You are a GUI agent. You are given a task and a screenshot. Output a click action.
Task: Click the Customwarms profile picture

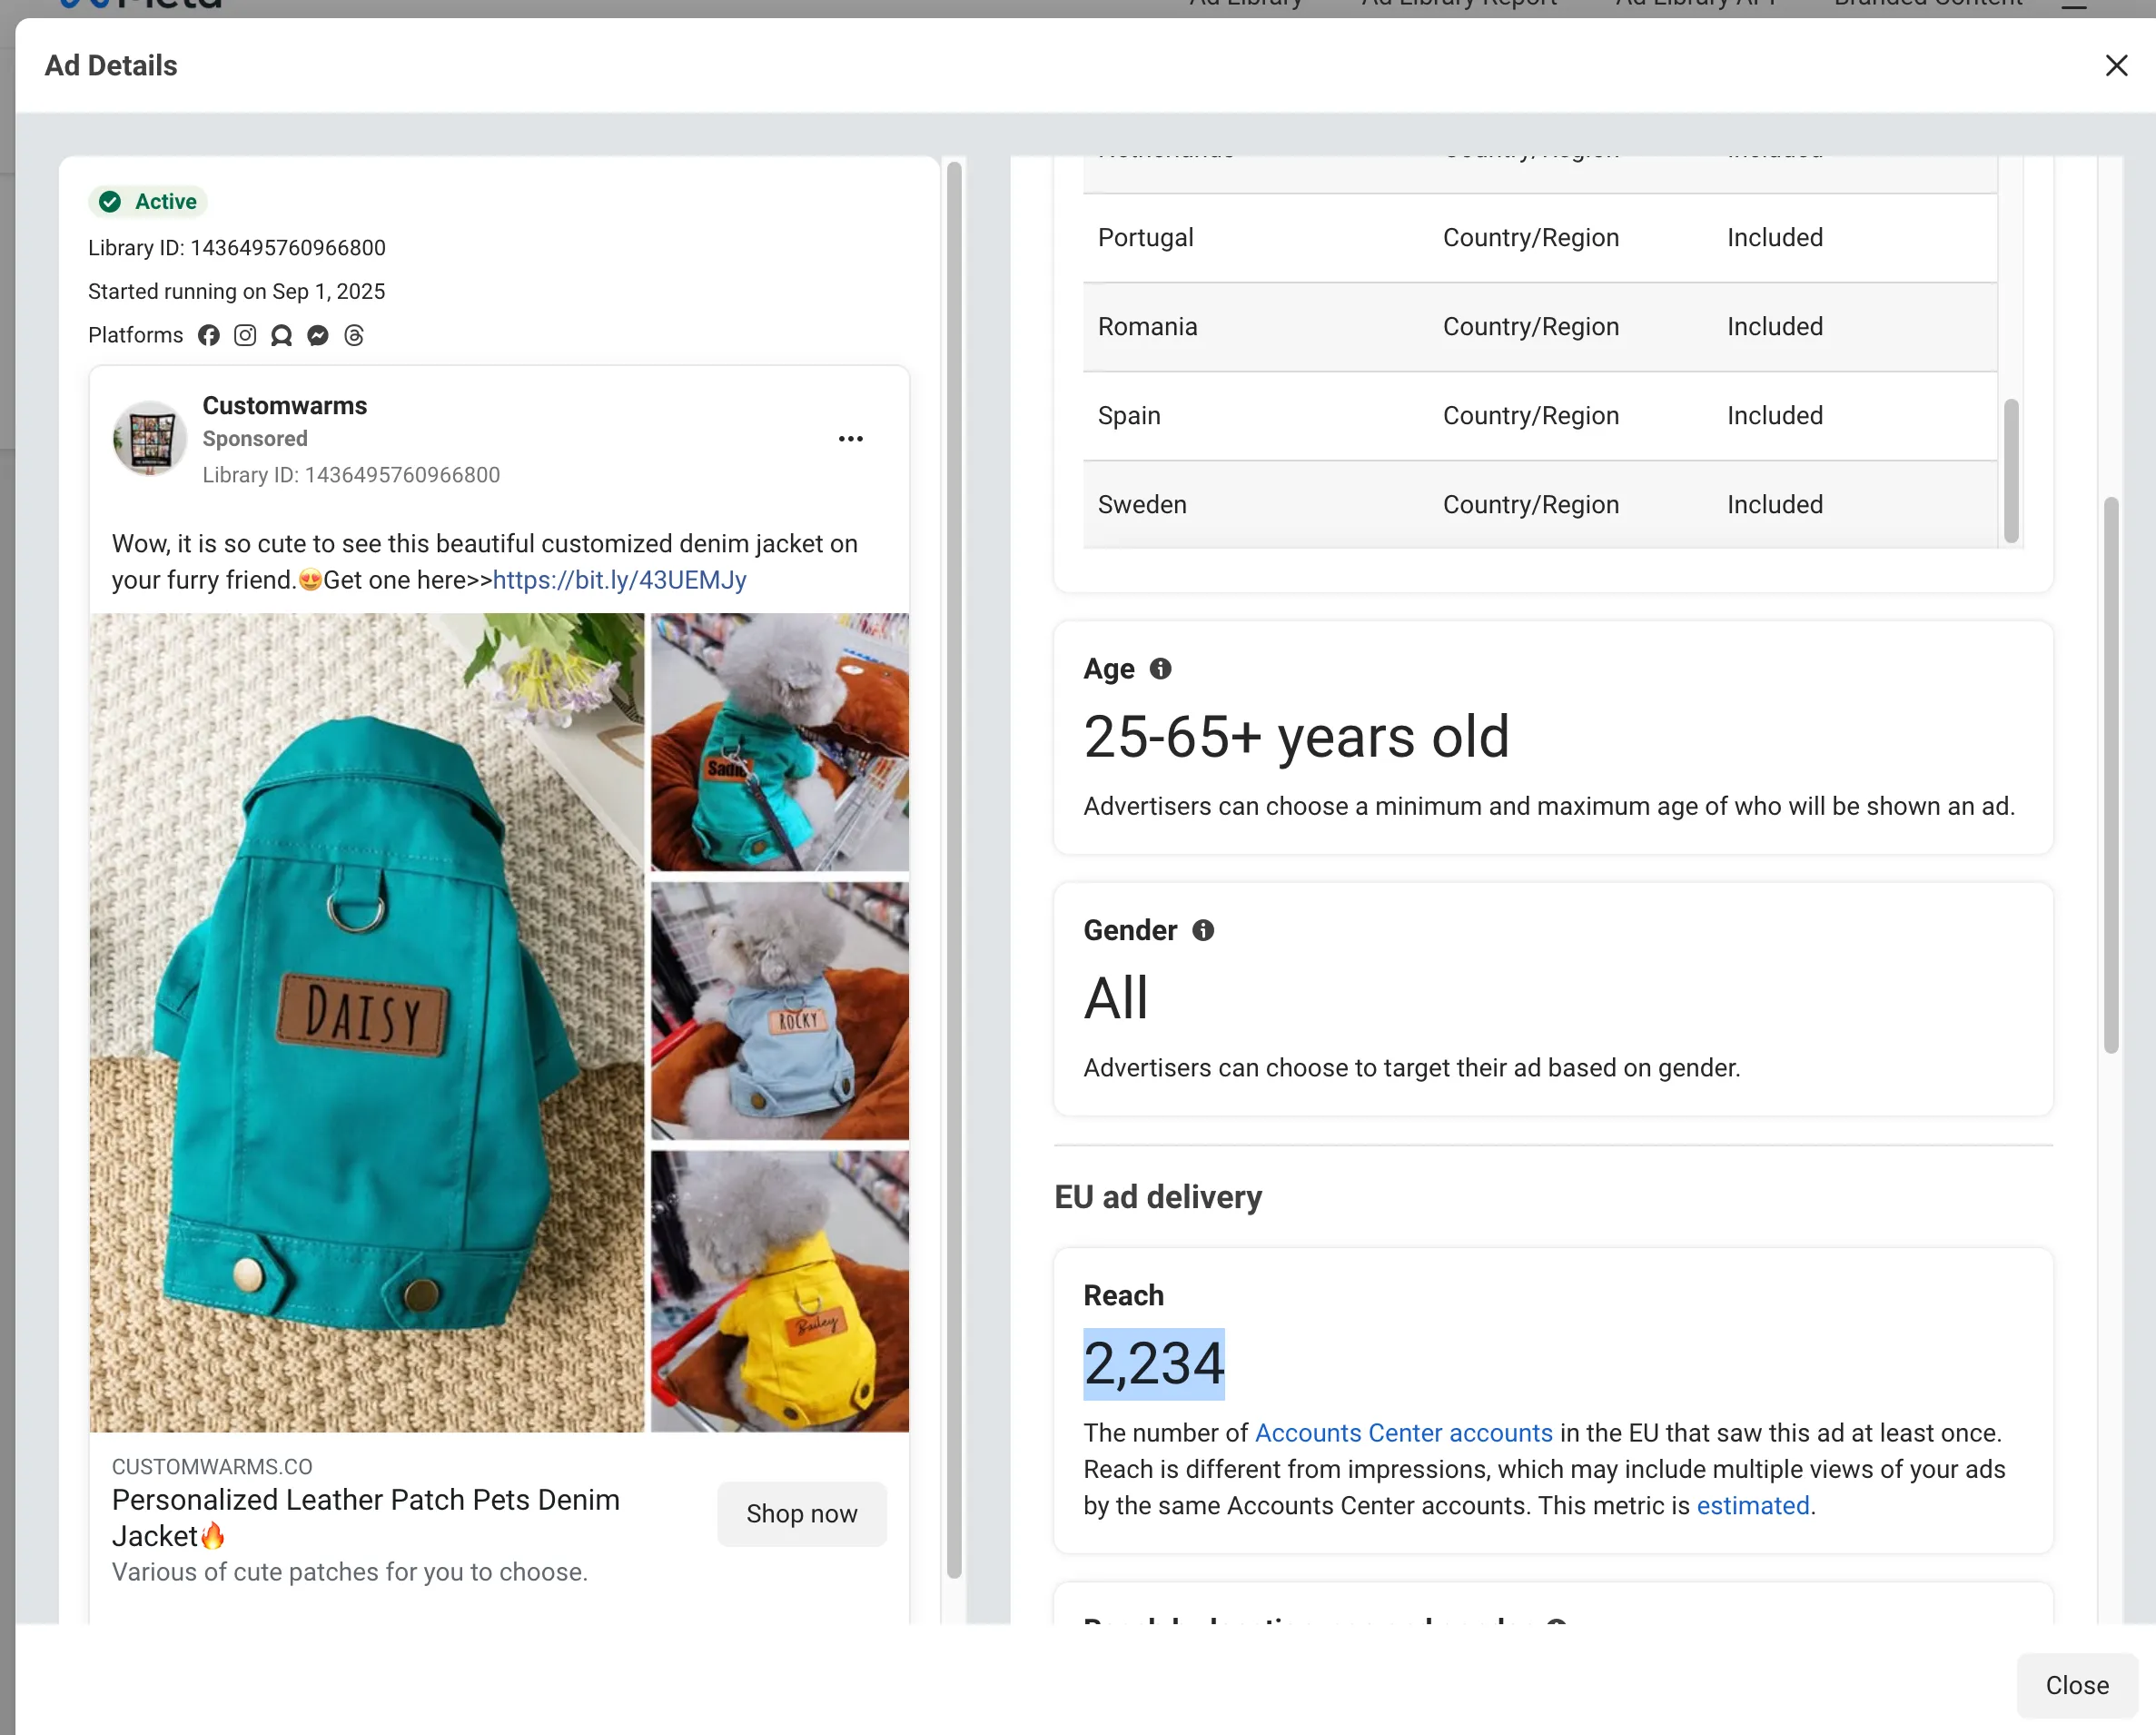[x=150, y=438]
